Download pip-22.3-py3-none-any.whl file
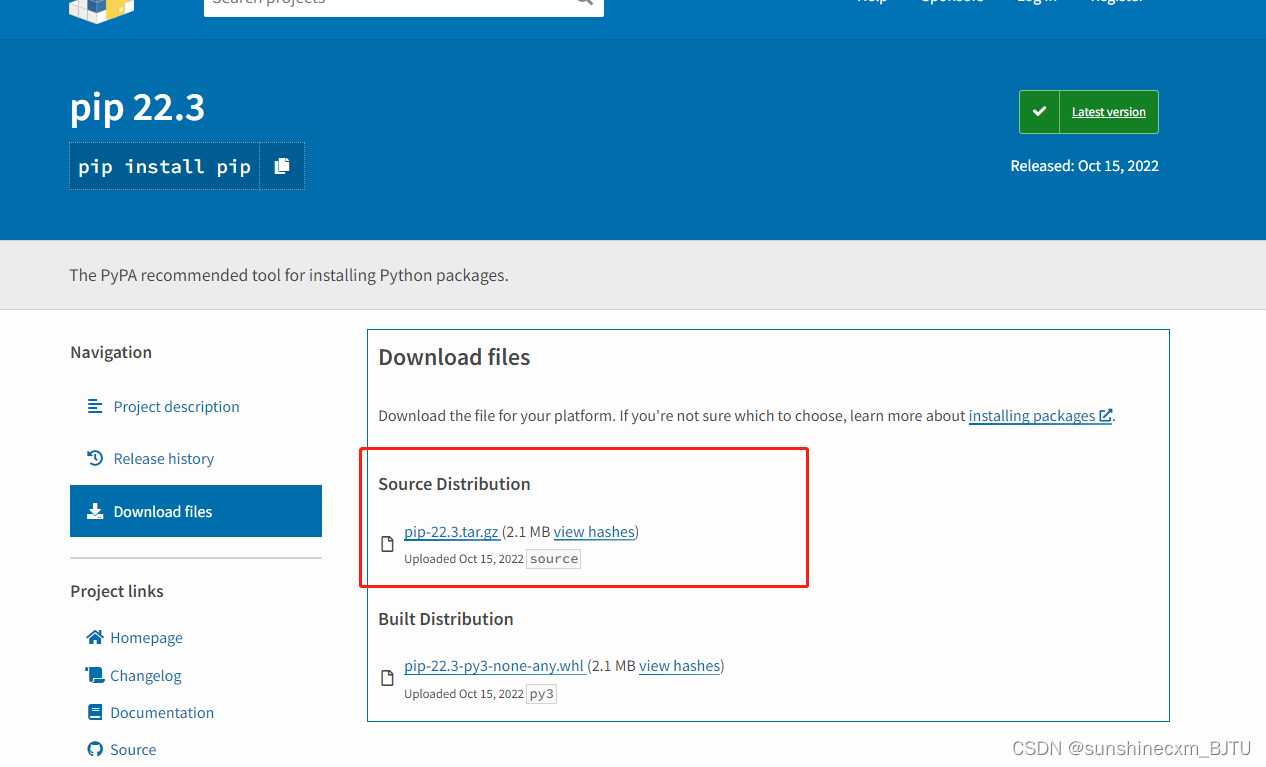This screenshot has width=1266, height=767. point(495,666)
